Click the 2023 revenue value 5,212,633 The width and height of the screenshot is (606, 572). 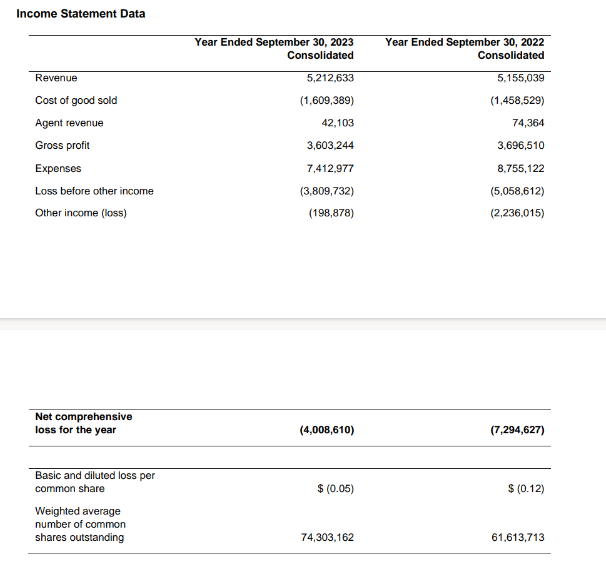[x=329, y=78]
